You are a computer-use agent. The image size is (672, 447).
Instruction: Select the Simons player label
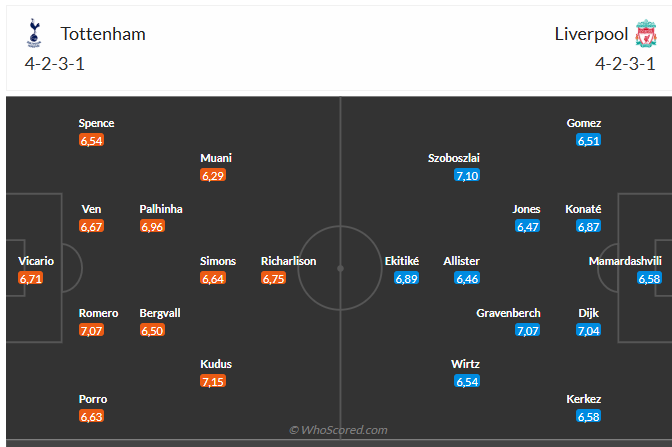pos(218,261)
